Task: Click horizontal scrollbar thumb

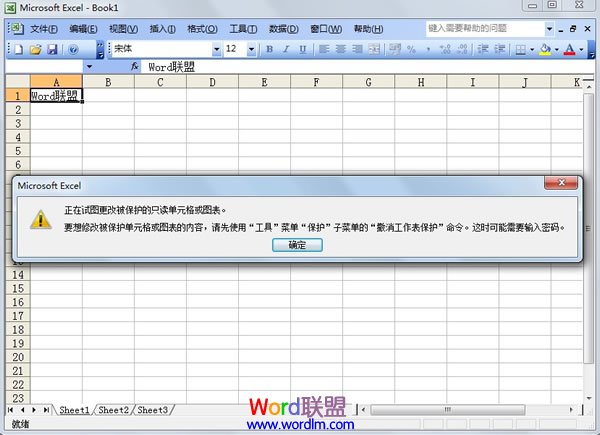Action: click(448, 410)
